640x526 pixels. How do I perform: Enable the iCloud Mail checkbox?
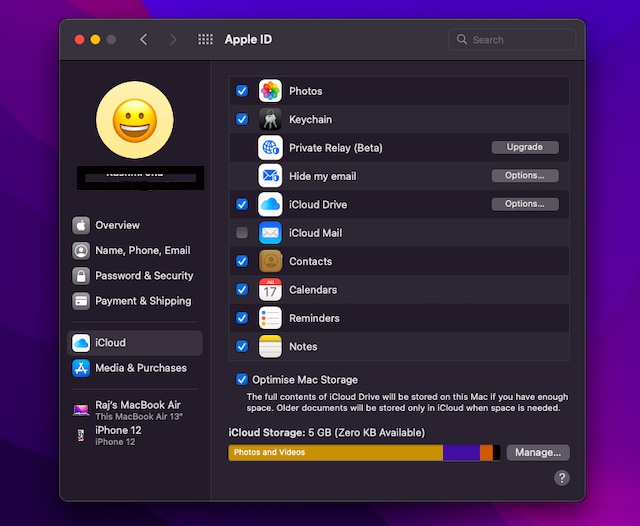tap(242, 233)
